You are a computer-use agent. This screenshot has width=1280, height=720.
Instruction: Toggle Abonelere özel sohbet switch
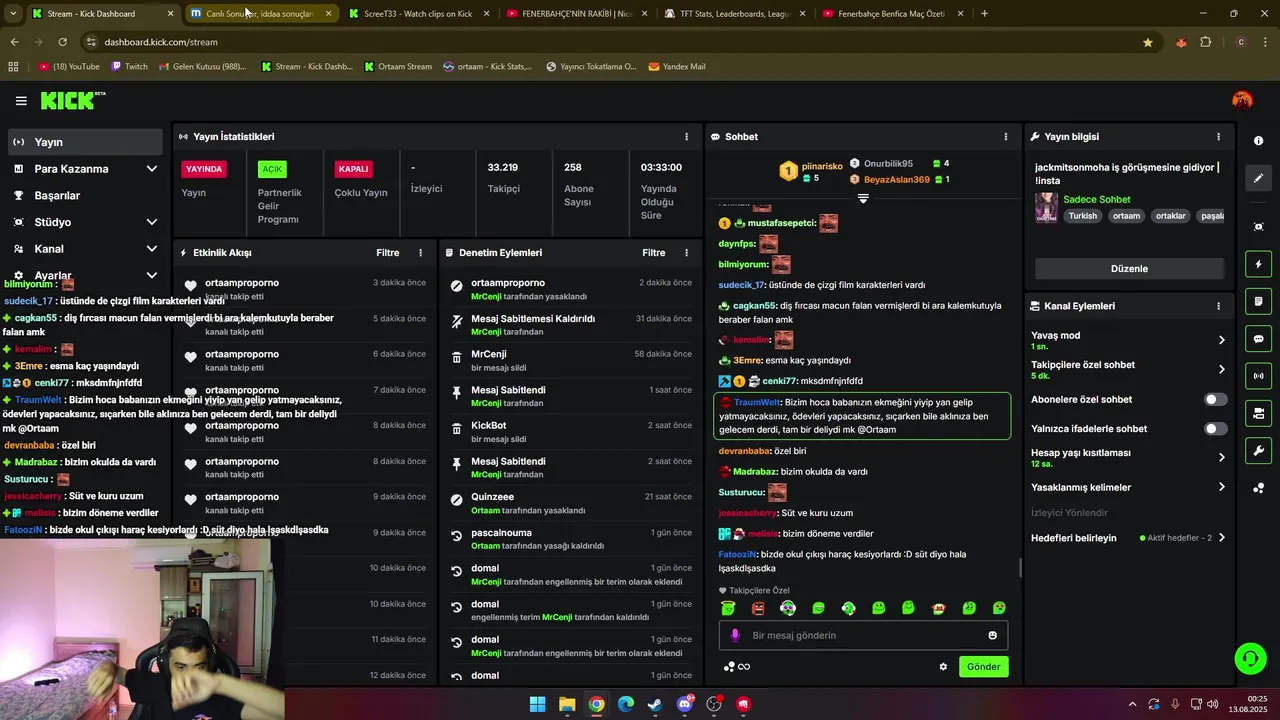pos(1215,399)
